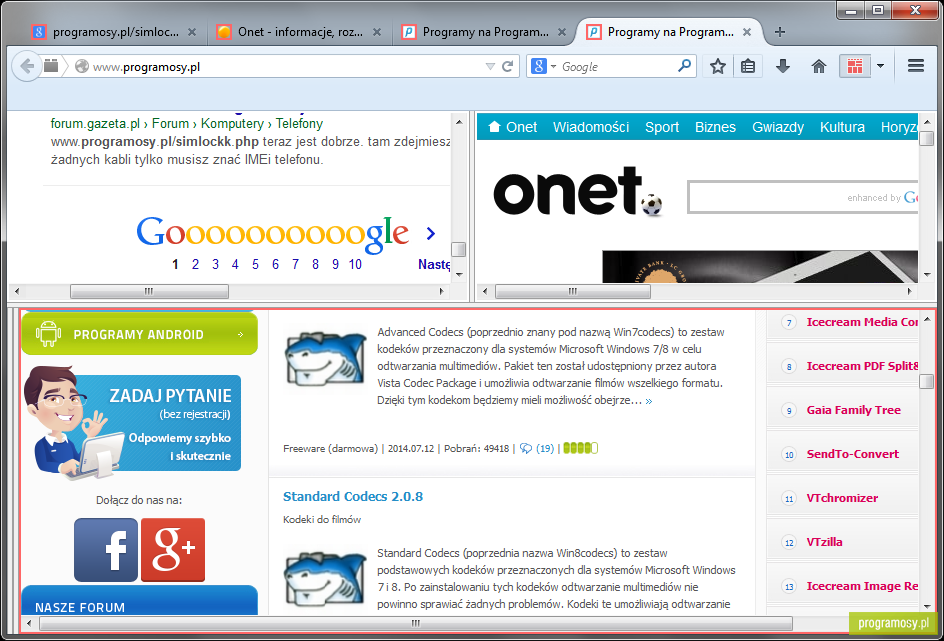Open Icecream Media Converter in ranking list
The width and height of the screenshot is (944, 641).
(x=862, y=322)
